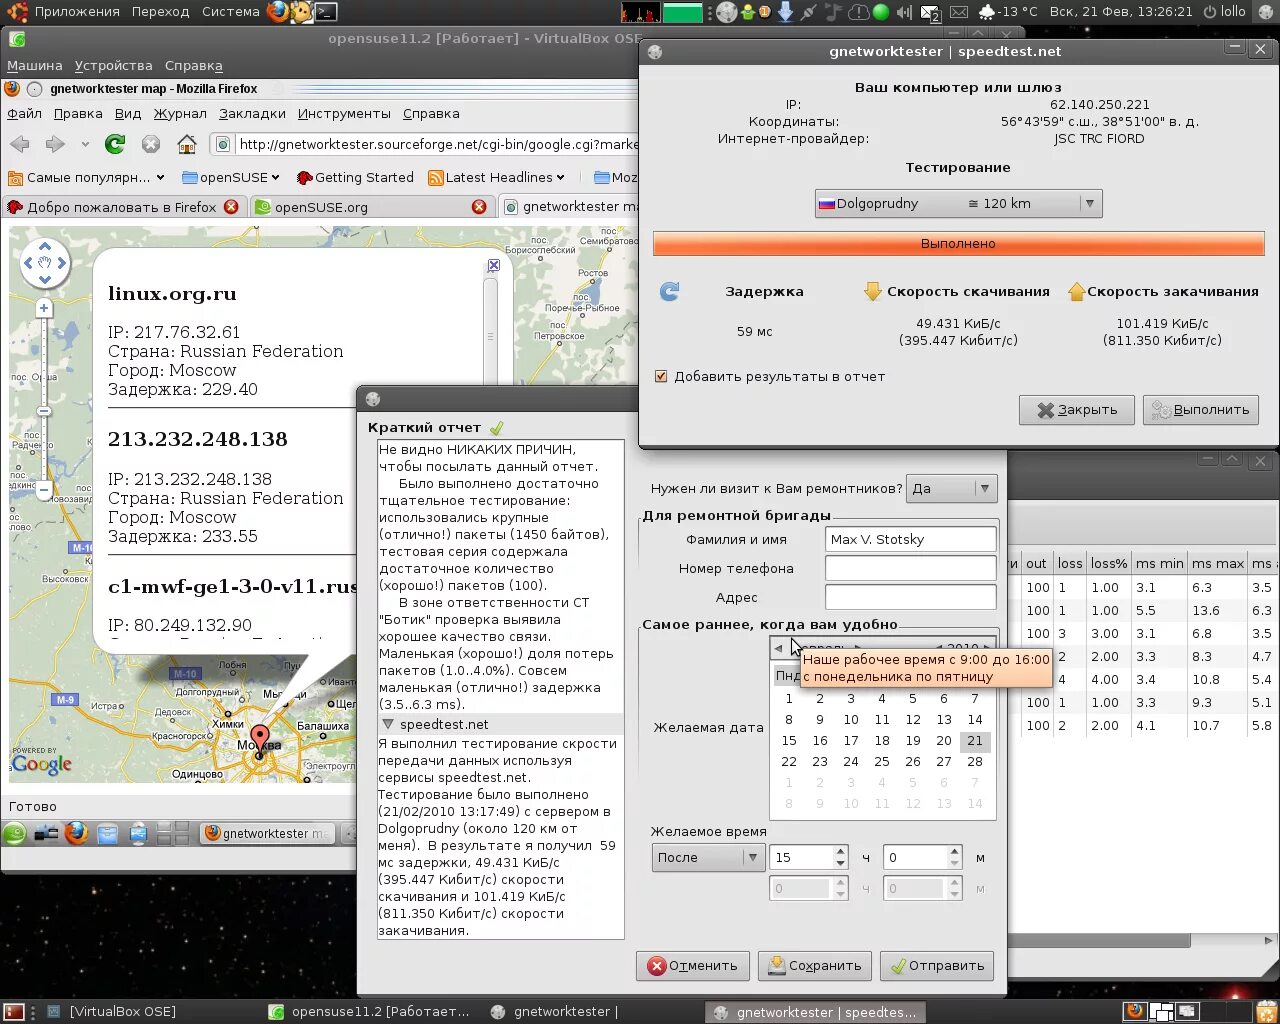
Task: Go to Firefox Home page icon
Action: coord(187,144)
